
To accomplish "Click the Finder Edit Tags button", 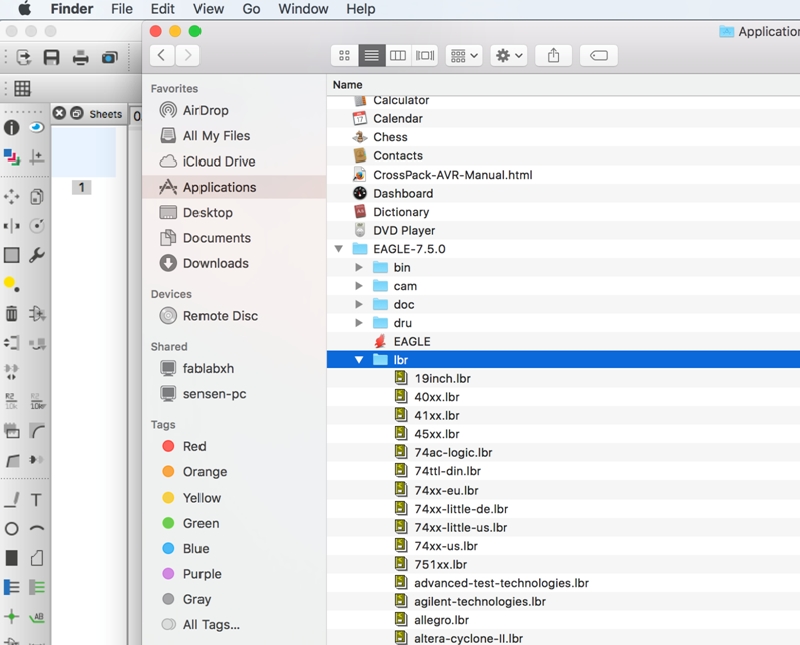I will [598, 55].
